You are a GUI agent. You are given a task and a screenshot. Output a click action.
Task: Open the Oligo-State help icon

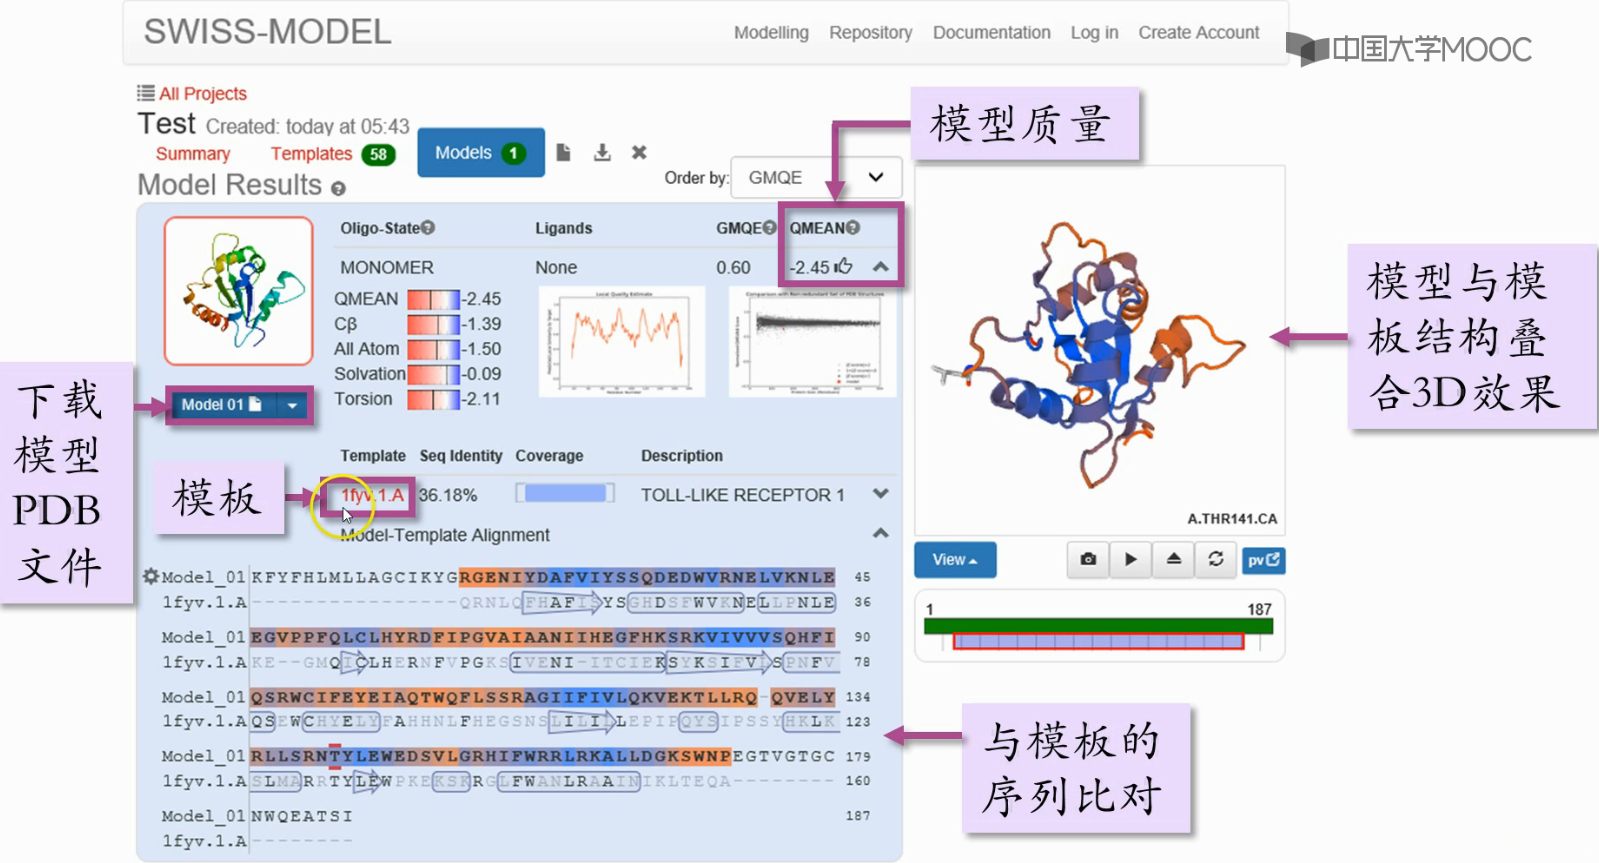click(428, 228)
